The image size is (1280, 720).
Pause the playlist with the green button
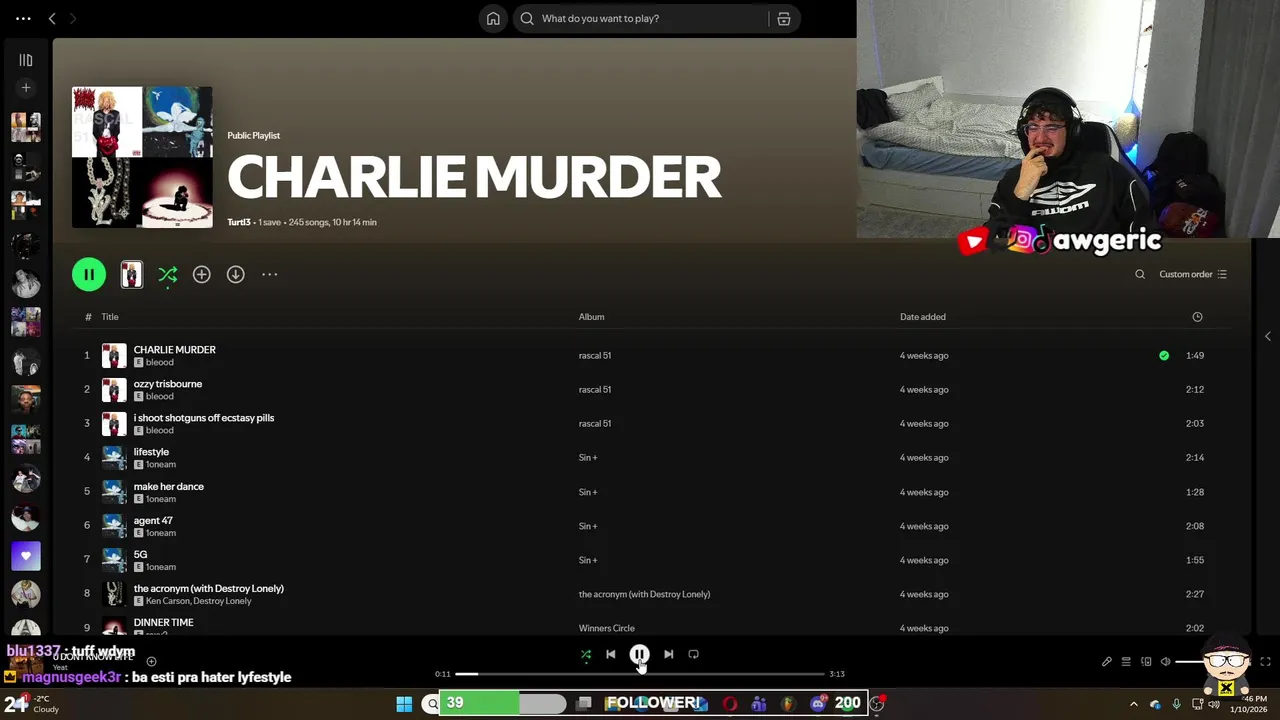[x=89, y=274]
